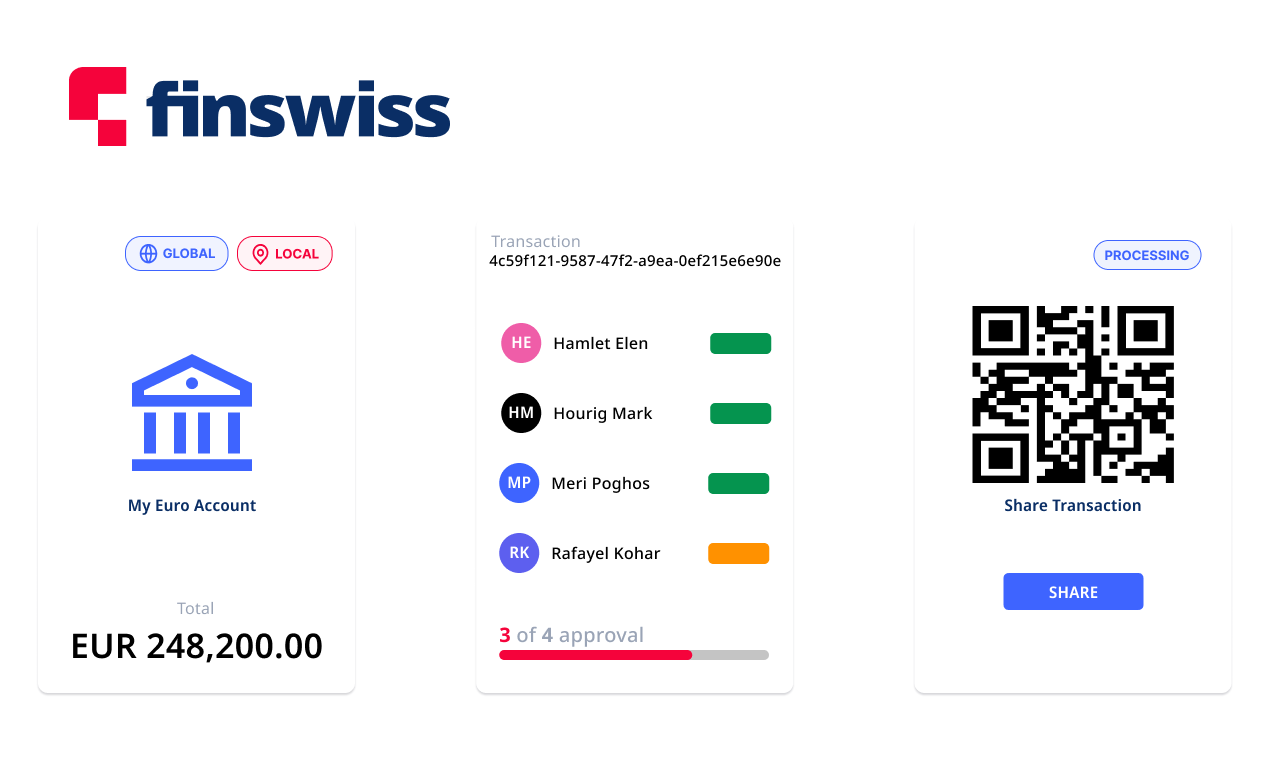Click the bank building icon
Screen dimensions: 1270x760
coord(192,412)
